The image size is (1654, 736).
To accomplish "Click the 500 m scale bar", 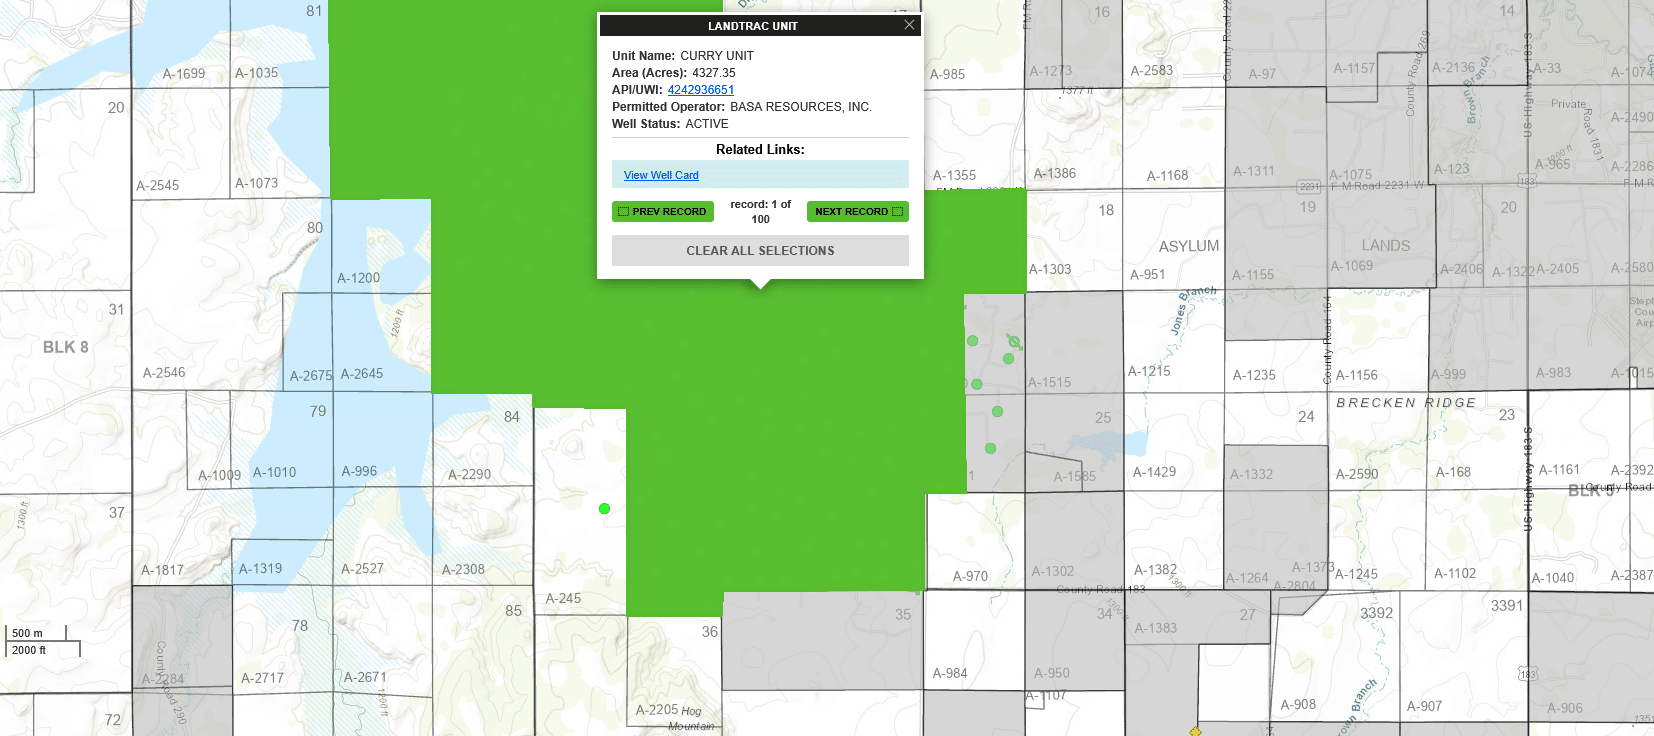I will 38,633.
